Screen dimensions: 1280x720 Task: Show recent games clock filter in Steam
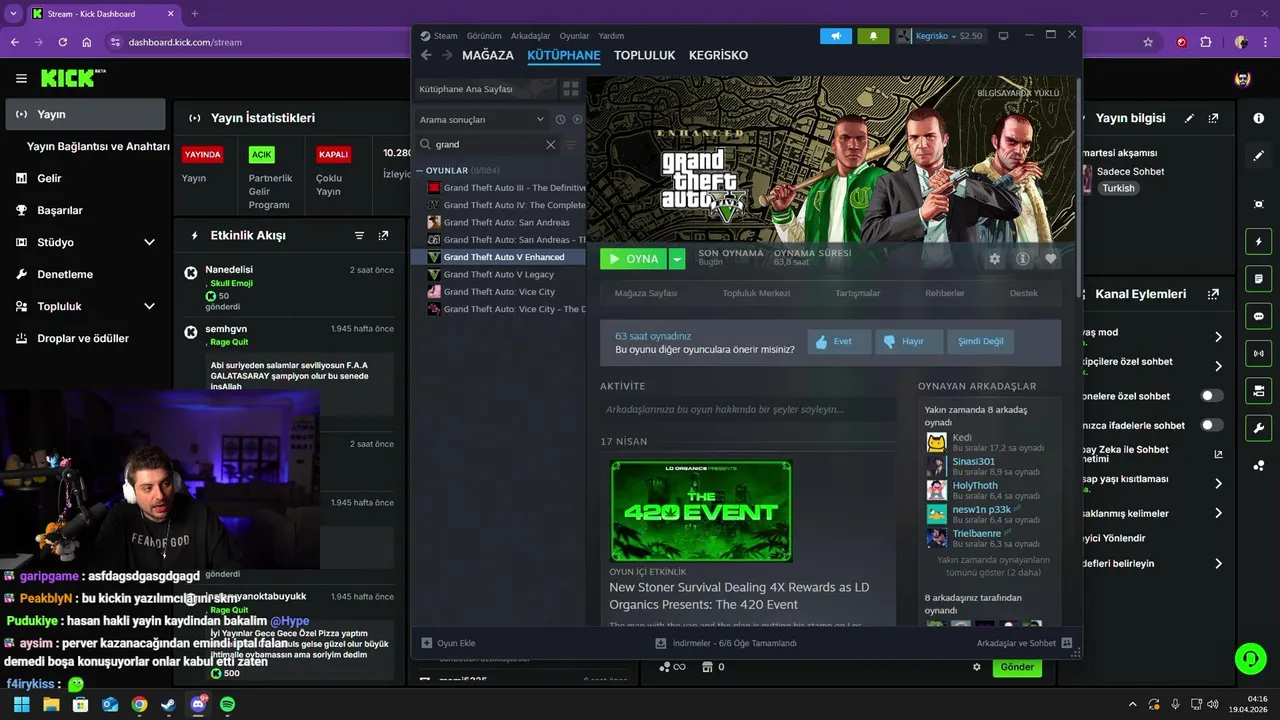[x=560, y=119]
